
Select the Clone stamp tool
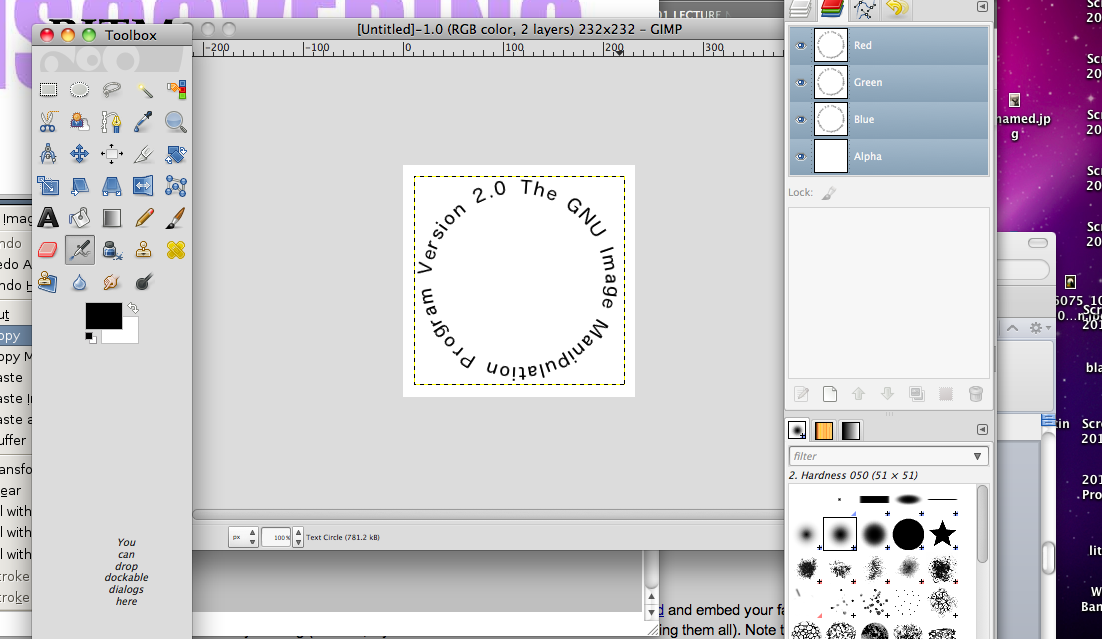pyautogui.click(x=144, y=250)
